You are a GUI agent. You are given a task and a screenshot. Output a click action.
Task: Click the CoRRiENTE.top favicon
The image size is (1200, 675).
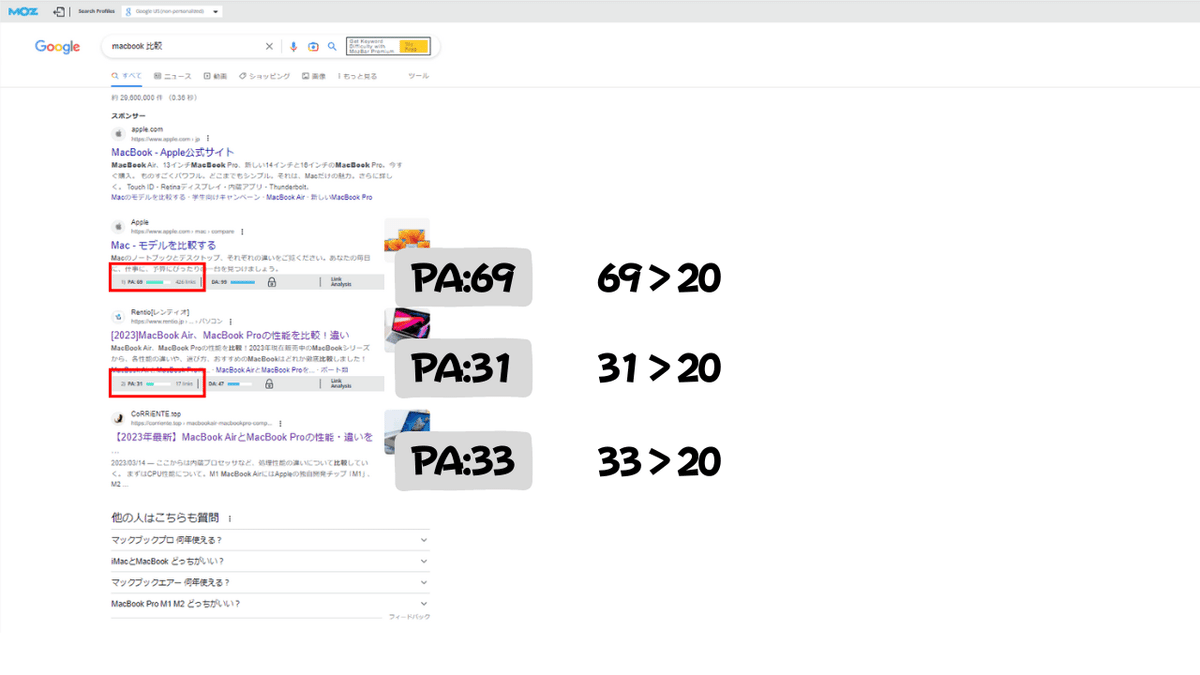click(118, 417)
